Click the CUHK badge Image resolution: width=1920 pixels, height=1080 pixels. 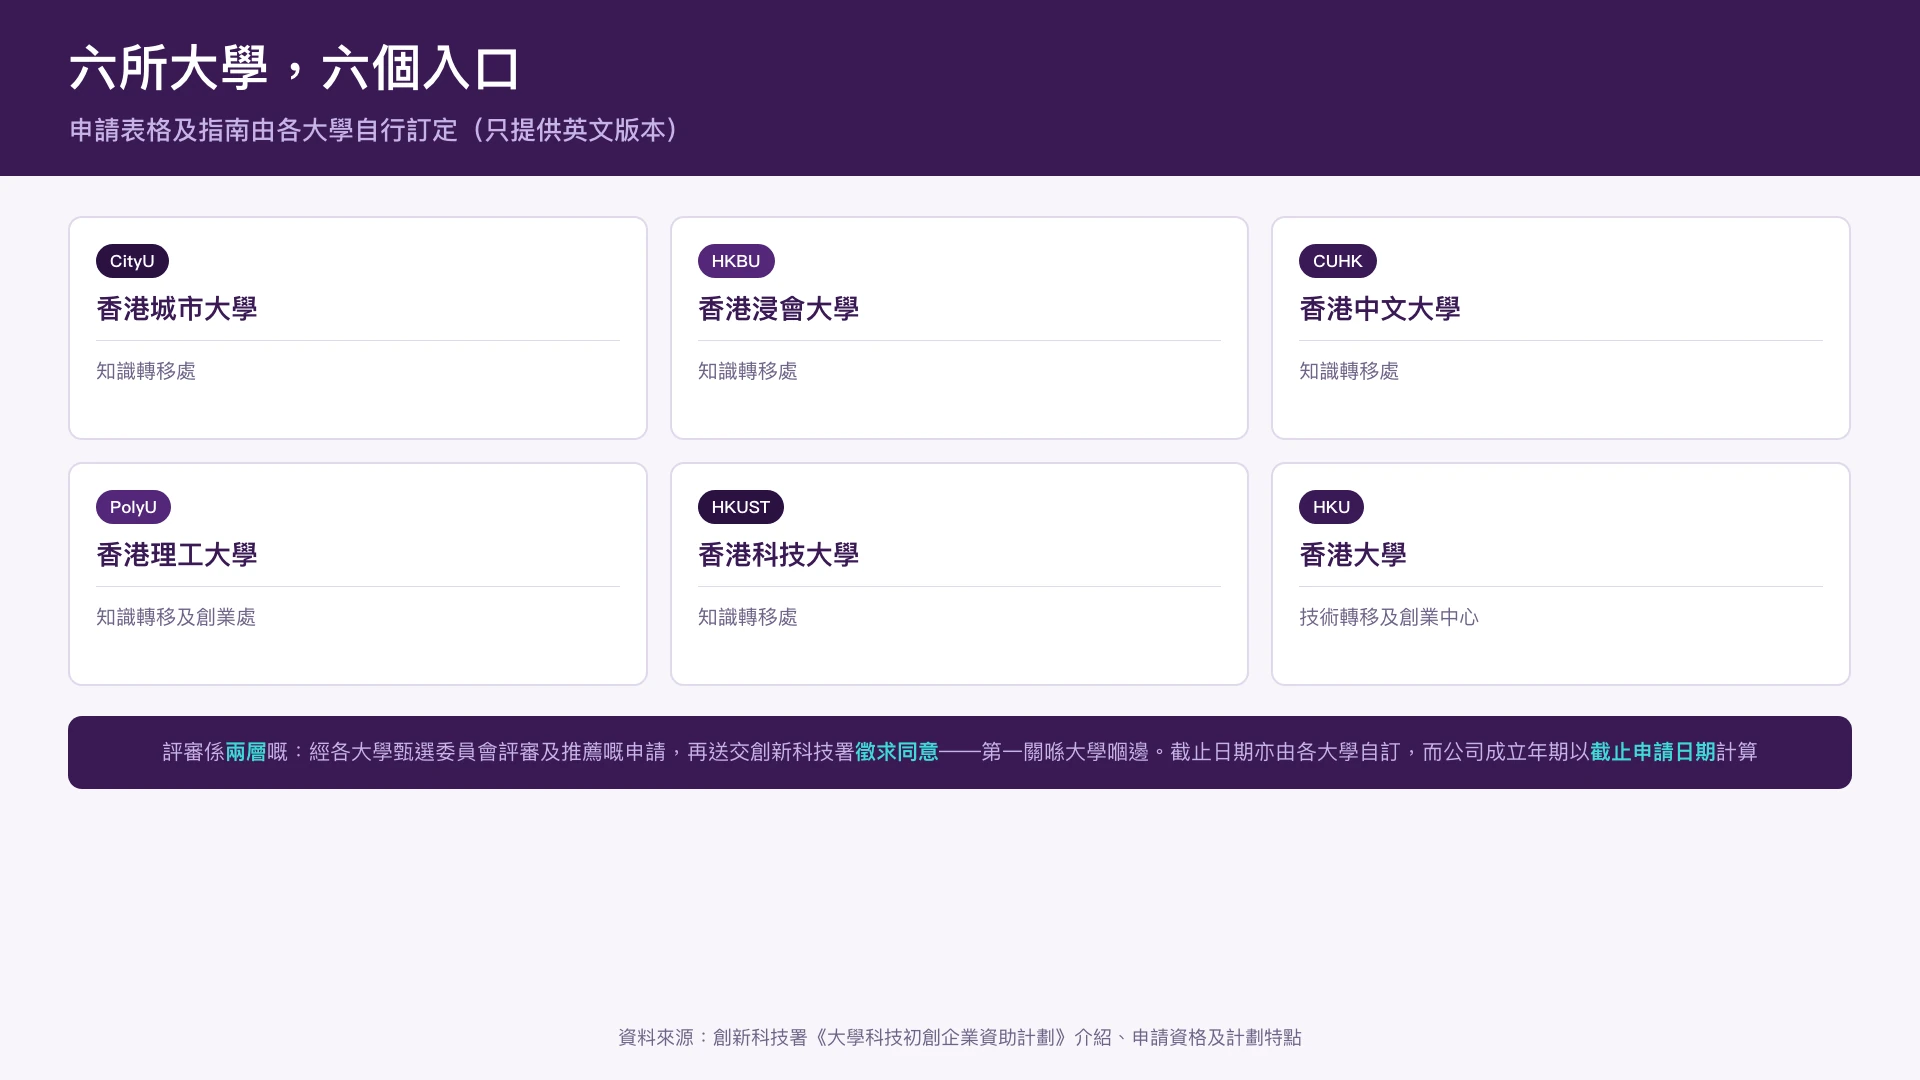point(1337,261)
